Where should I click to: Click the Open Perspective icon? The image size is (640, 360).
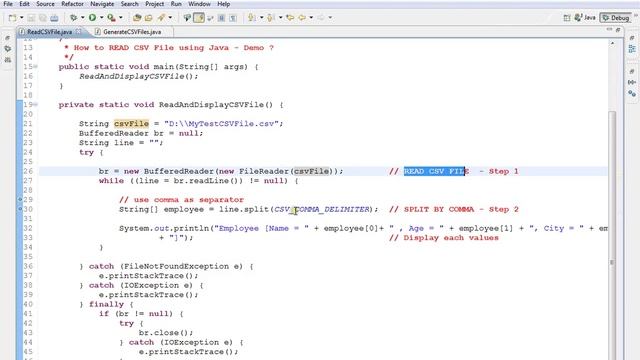(x=567, y=18)
